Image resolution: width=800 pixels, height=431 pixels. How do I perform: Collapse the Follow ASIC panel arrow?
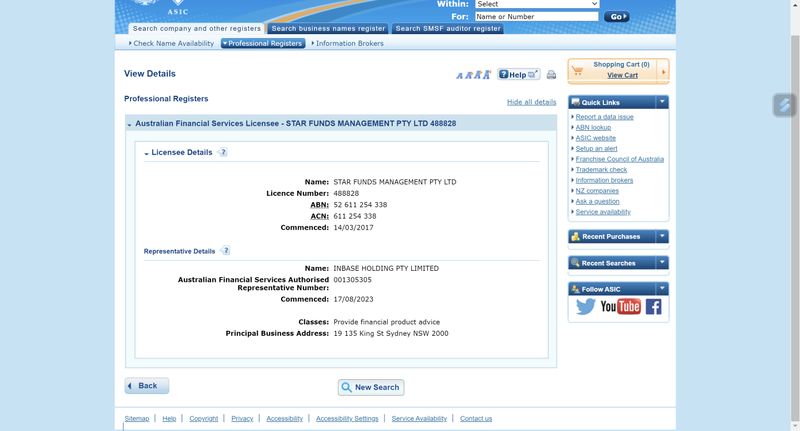[x=662, y=289]
